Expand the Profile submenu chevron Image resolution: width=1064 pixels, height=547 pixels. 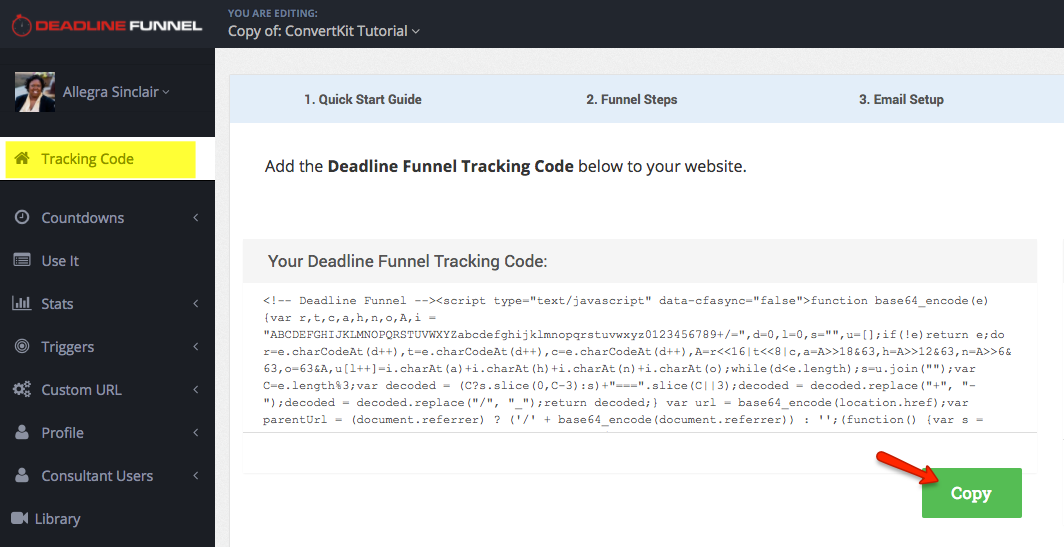(195, 432)
